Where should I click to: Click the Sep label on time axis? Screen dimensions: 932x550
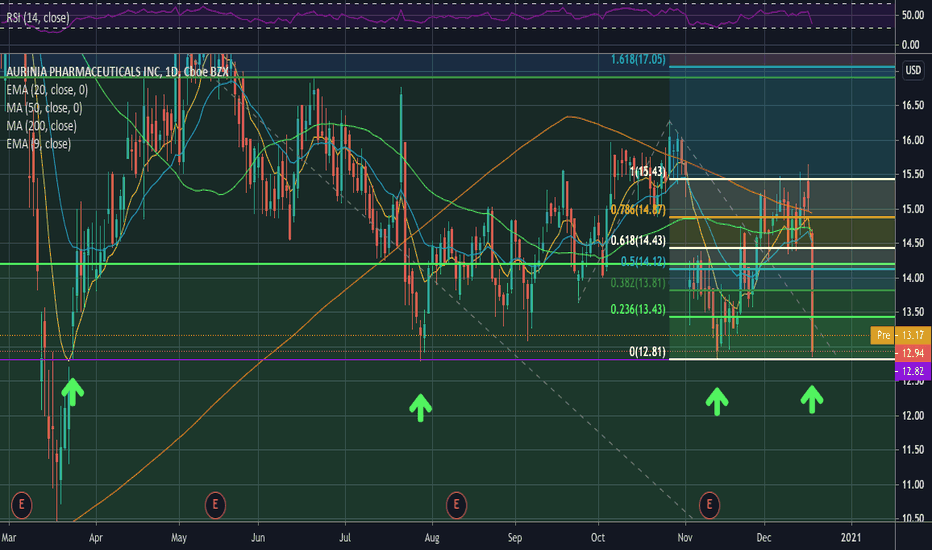coord(515,538)
